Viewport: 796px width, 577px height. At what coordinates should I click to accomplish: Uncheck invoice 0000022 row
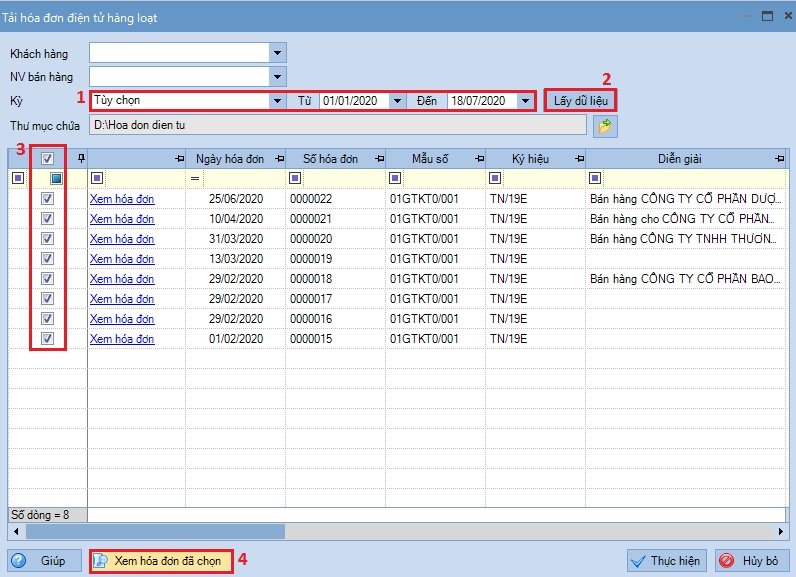click(47, 198)
